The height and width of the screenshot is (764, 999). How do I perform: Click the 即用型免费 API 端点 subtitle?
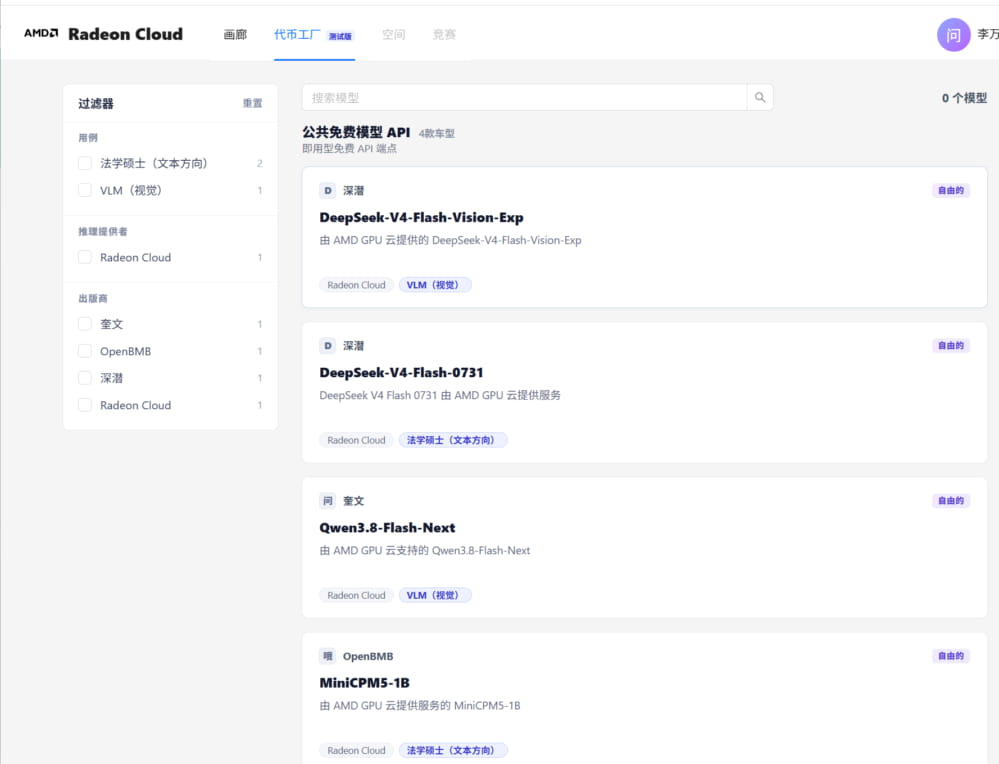tap(349, 148)
